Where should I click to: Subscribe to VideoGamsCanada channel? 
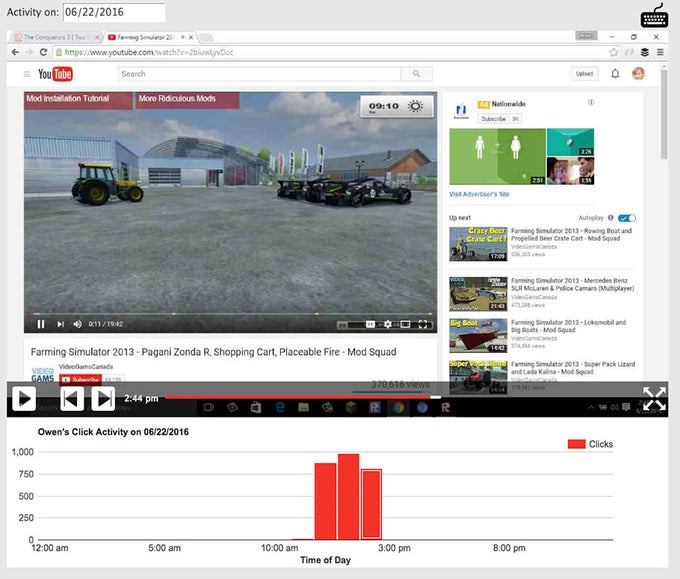pos(81,379)
